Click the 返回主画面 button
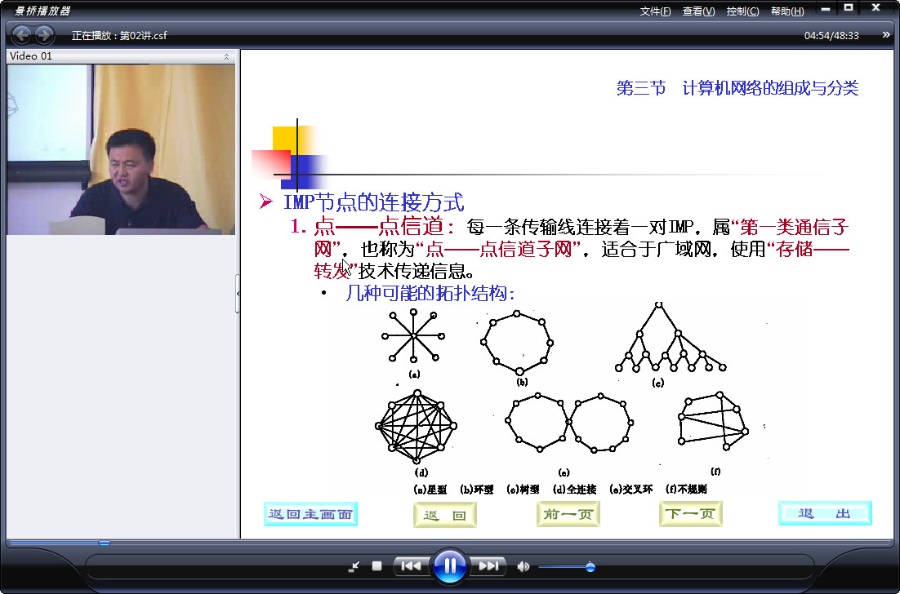 (x=311, y=514)
